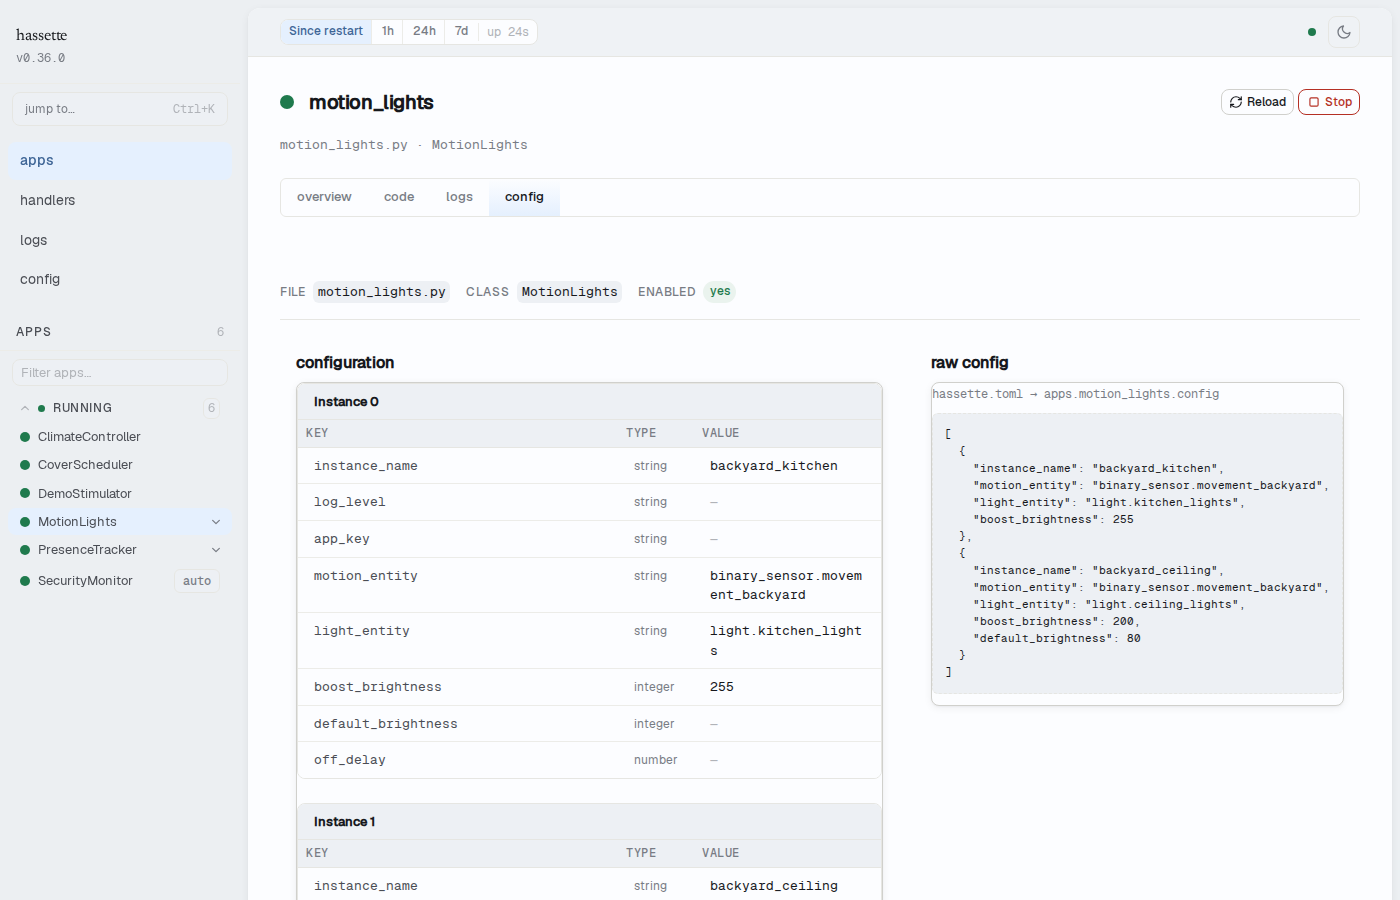Open PresenceTracker in the apps list
This screenshot has width=1400, height=900.
tap(87, 550)
